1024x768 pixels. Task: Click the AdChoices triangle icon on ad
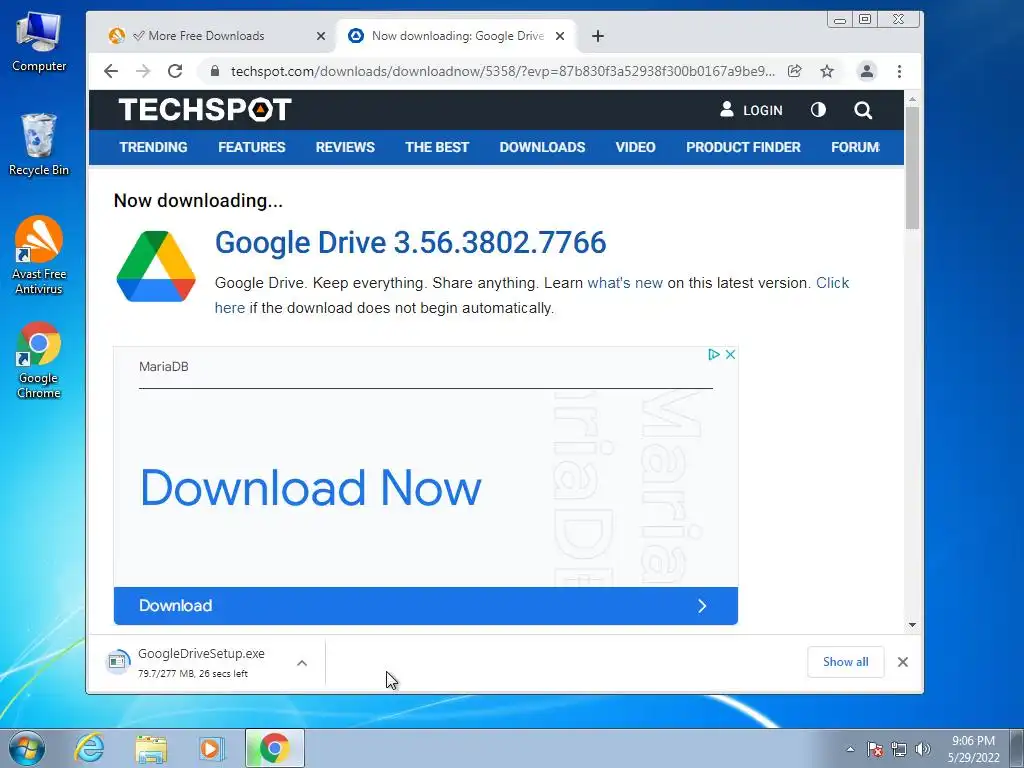coord(714,354)
